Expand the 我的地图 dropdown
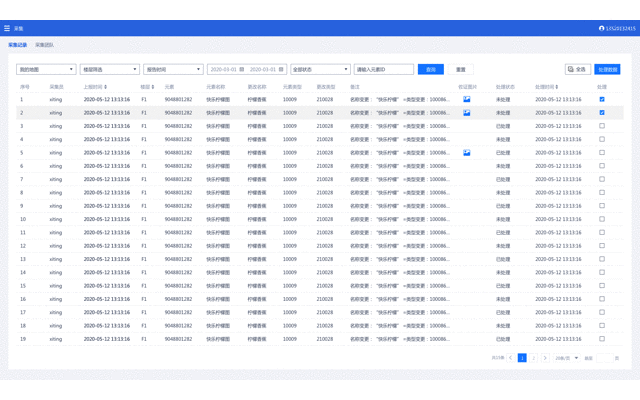Screen dimensions: 640x400 pyautogui.click(x=46, y=70)
